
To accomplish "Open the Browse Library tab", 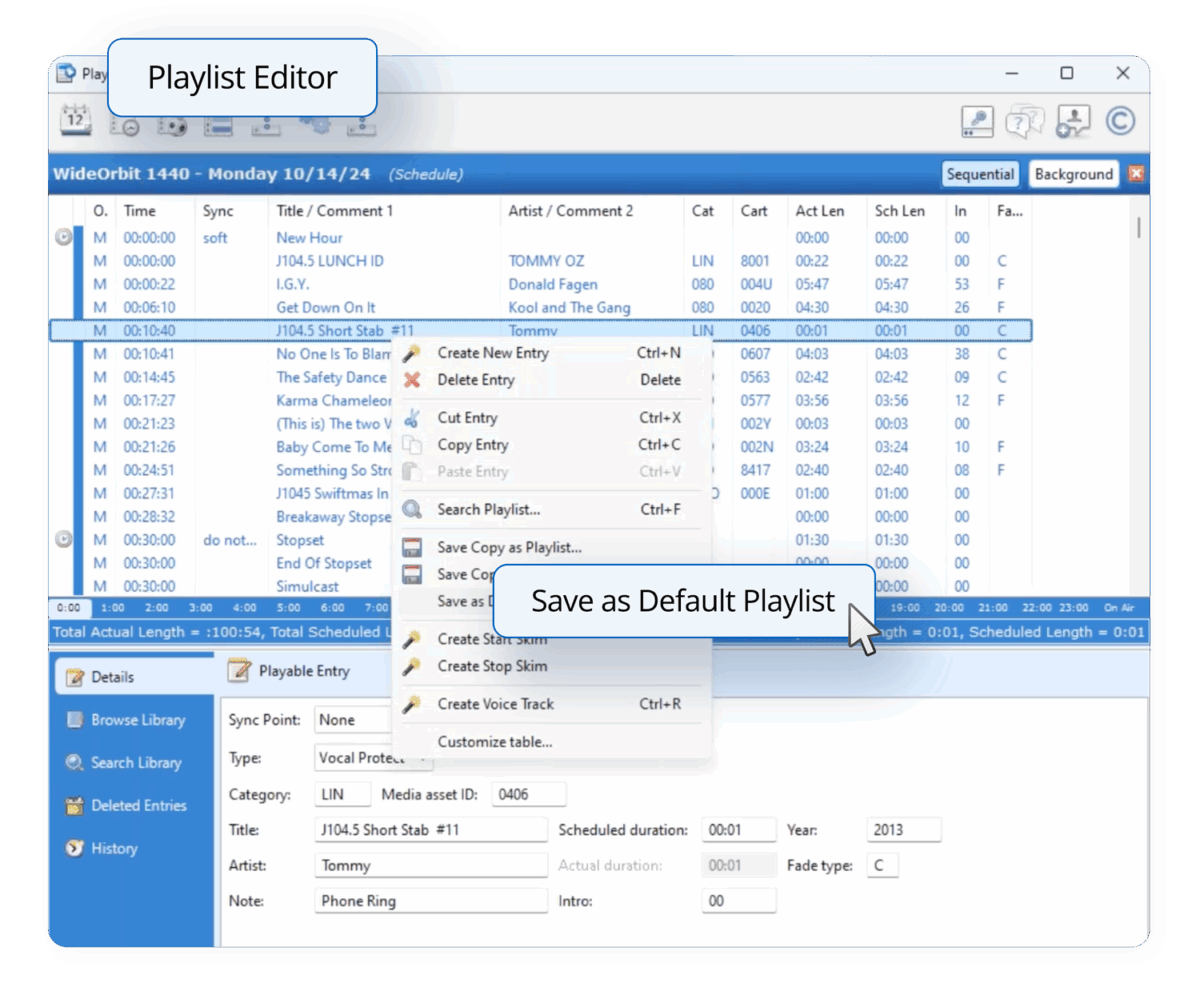I will point(137,720).
